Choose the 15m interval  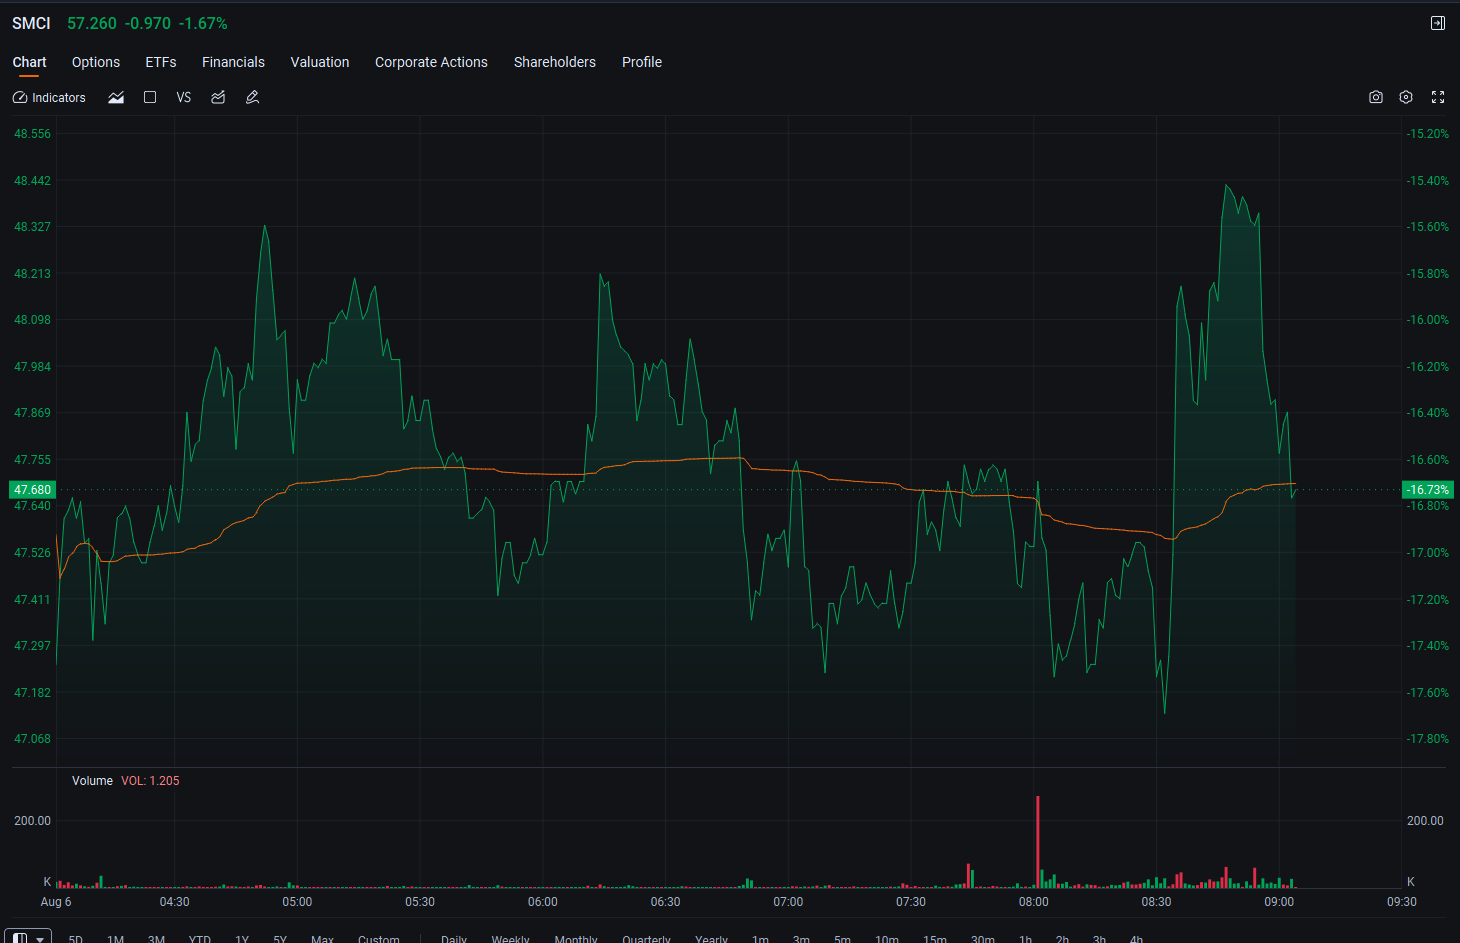[x=935, y=939]
